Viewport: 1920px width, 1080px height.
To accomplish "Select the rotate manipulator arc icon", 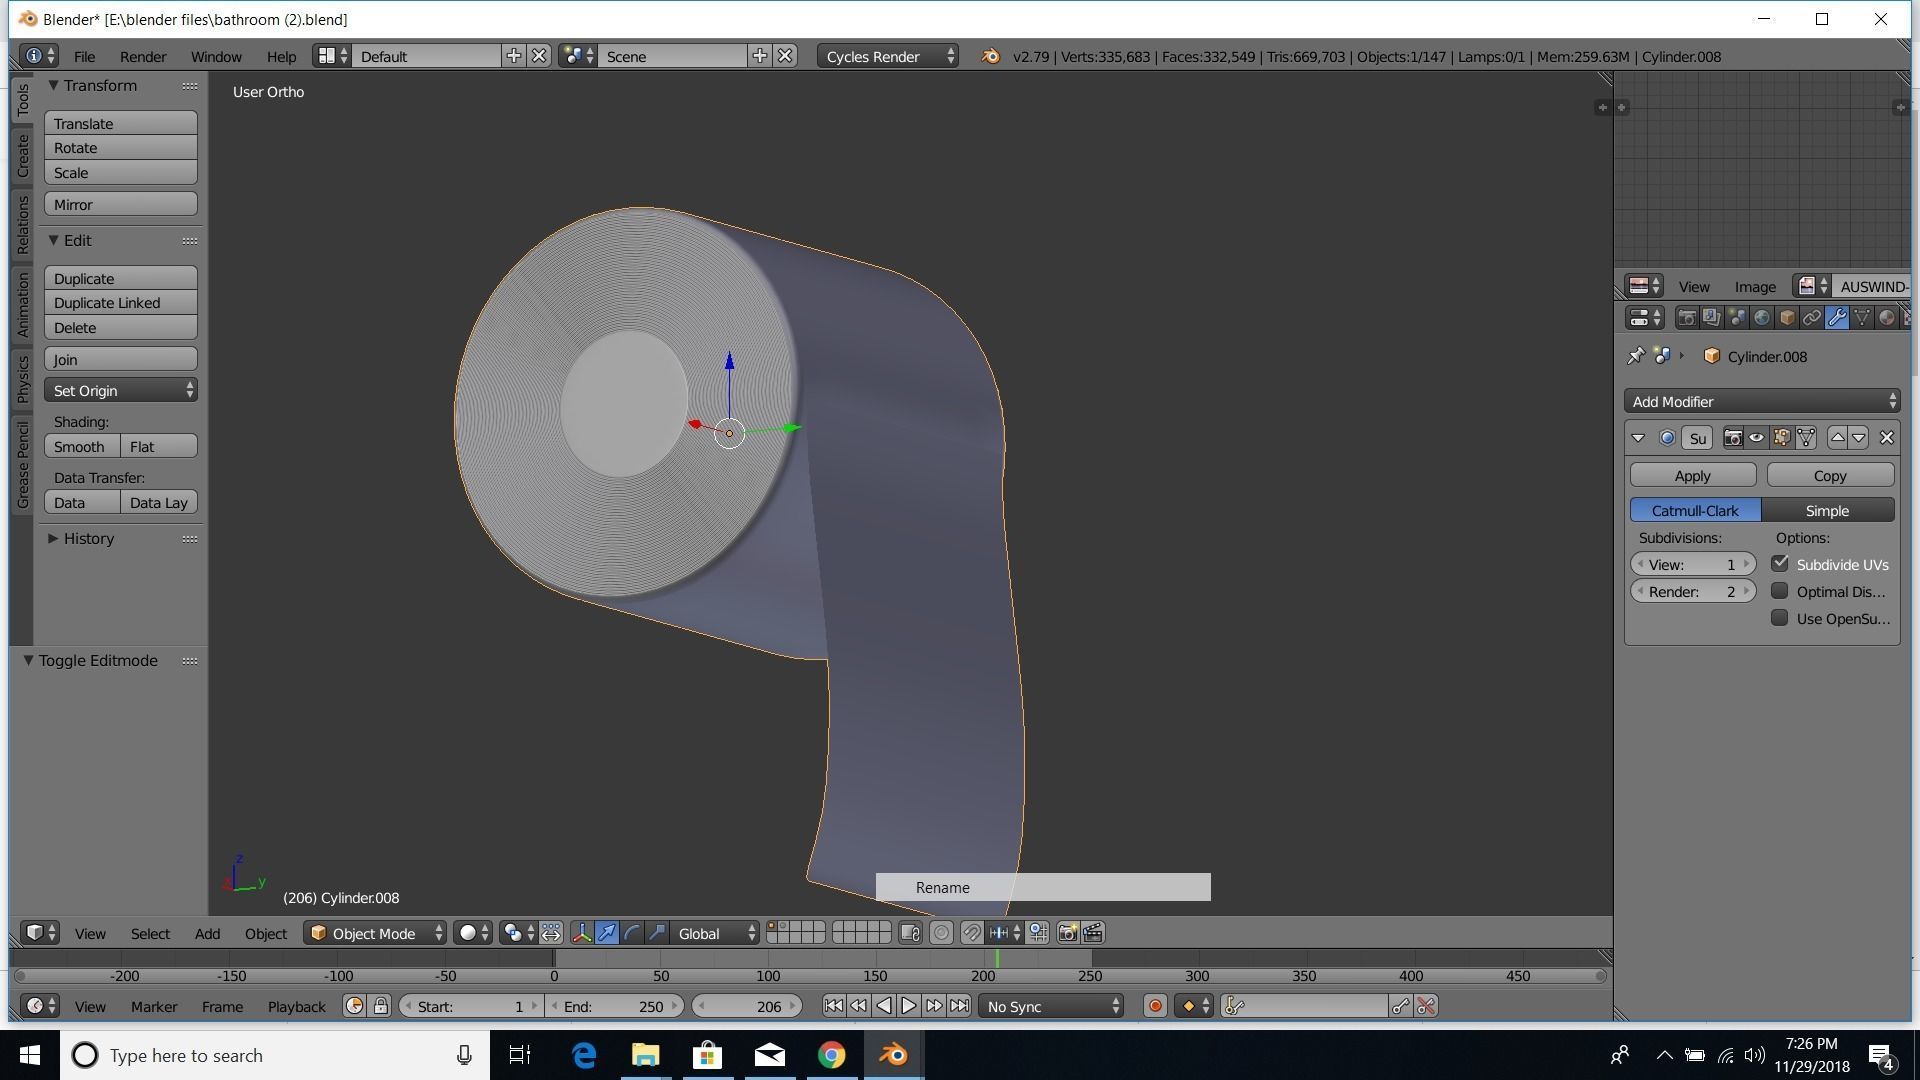I will (632, 933).
